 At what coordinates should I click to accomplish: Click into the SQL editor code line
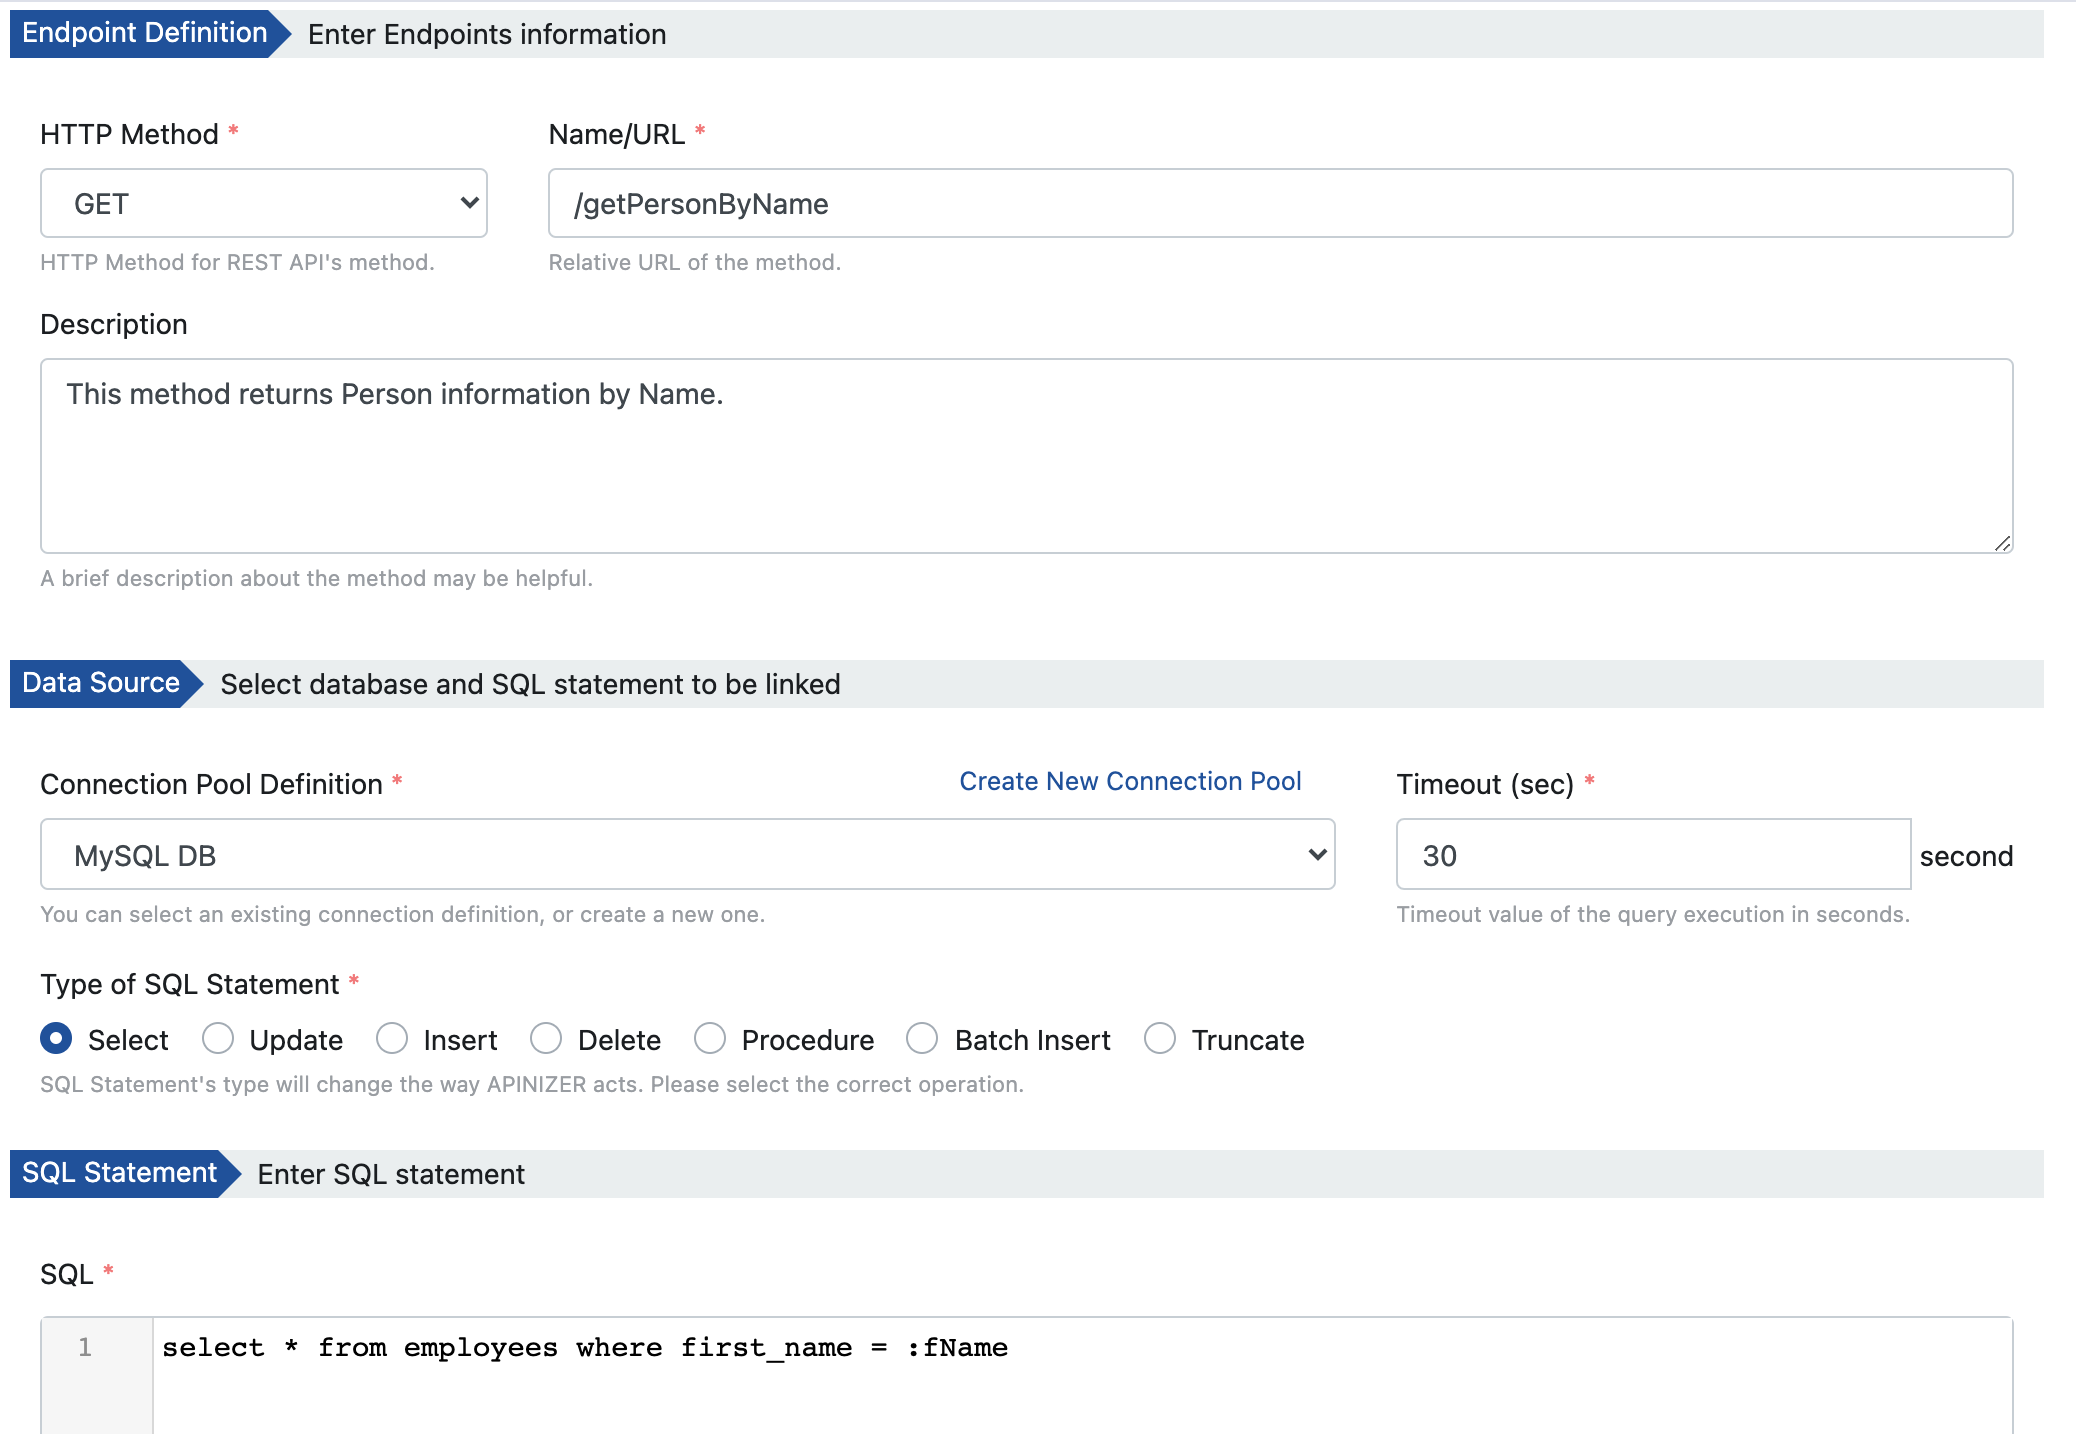584,1348
